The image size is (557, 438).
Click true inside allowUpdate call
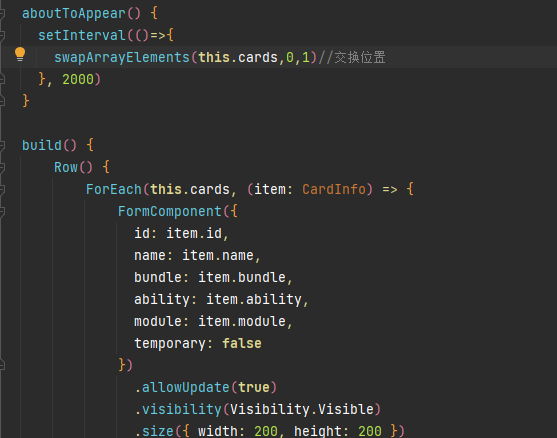[254, 388]
